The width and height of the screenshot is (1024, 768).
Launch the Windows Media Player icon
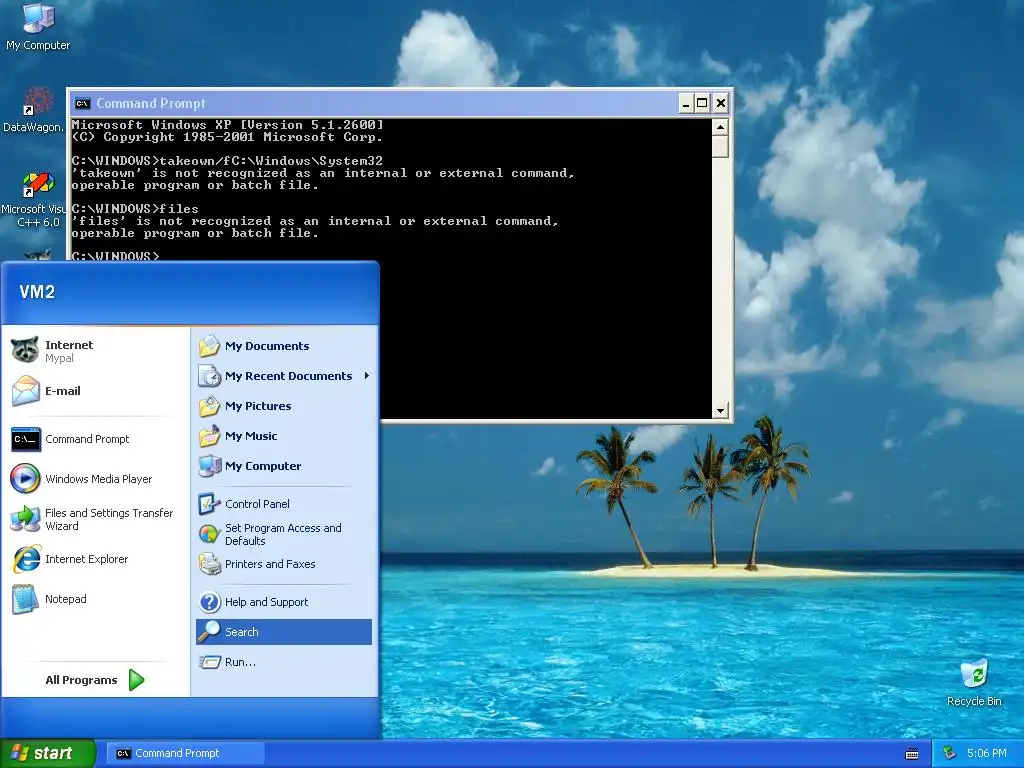[25, 479]
